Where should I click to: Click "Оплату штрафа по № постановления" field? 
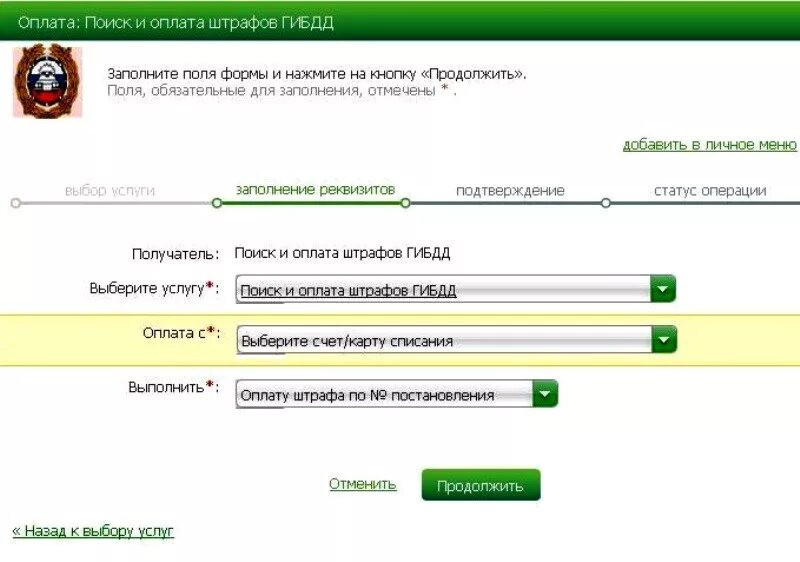pyautogui.click(x=396, y=394)
